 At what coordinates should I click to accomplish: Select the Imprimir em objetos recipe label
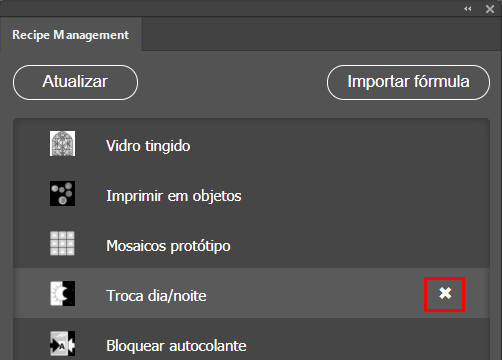point(174,196)
